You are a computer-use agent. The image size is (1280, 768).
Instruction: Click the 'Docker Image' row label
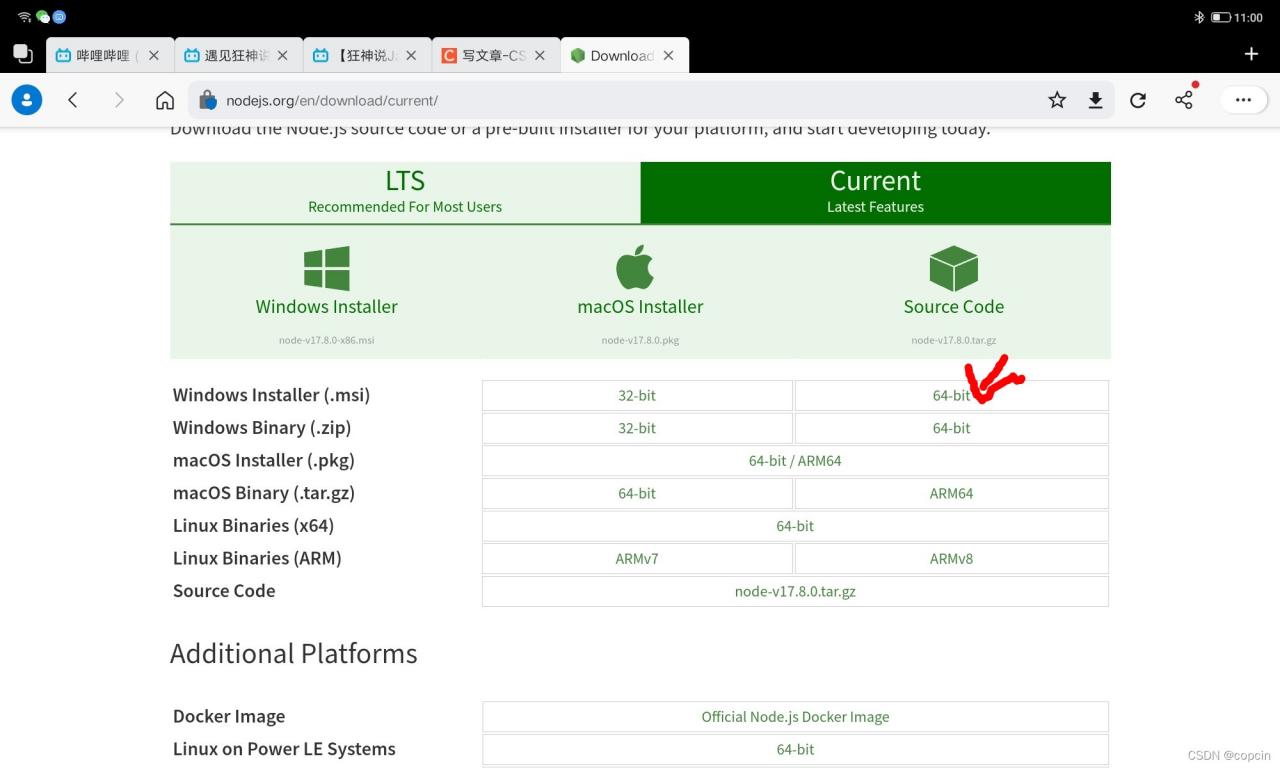tap(229, 716)
